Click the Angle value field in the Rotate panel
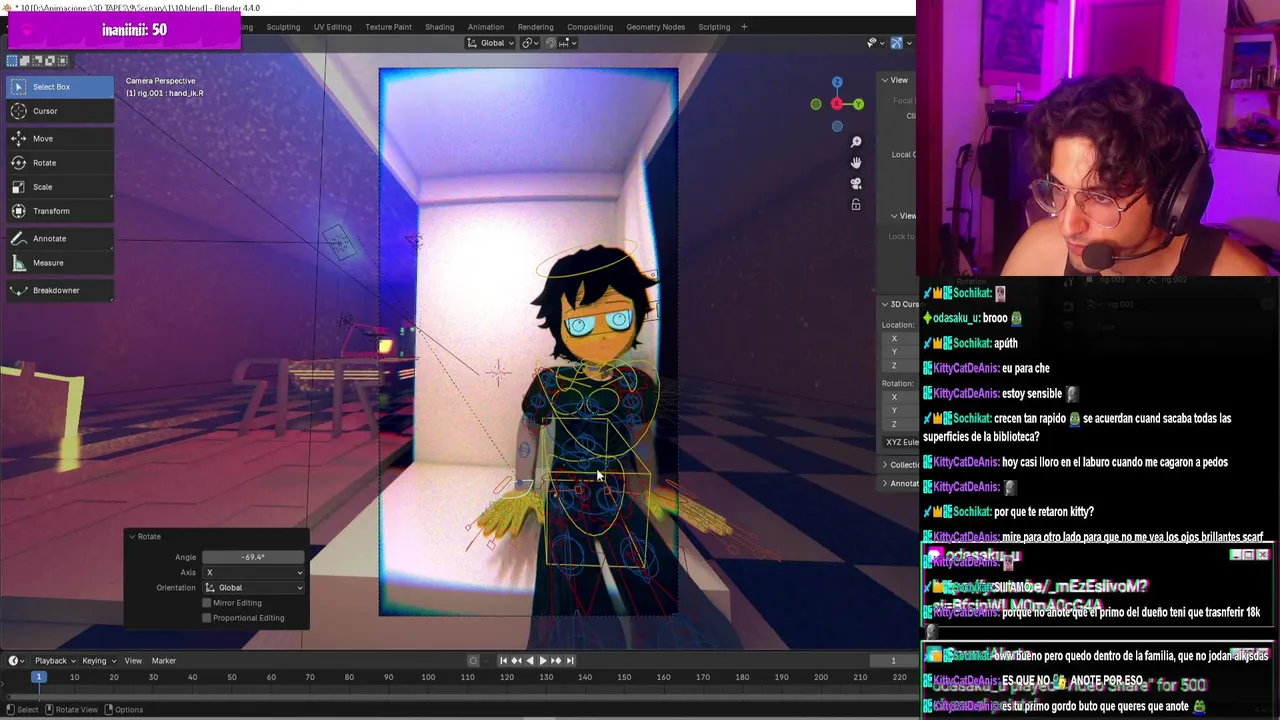1280x720 pixels. click(254, 557)
